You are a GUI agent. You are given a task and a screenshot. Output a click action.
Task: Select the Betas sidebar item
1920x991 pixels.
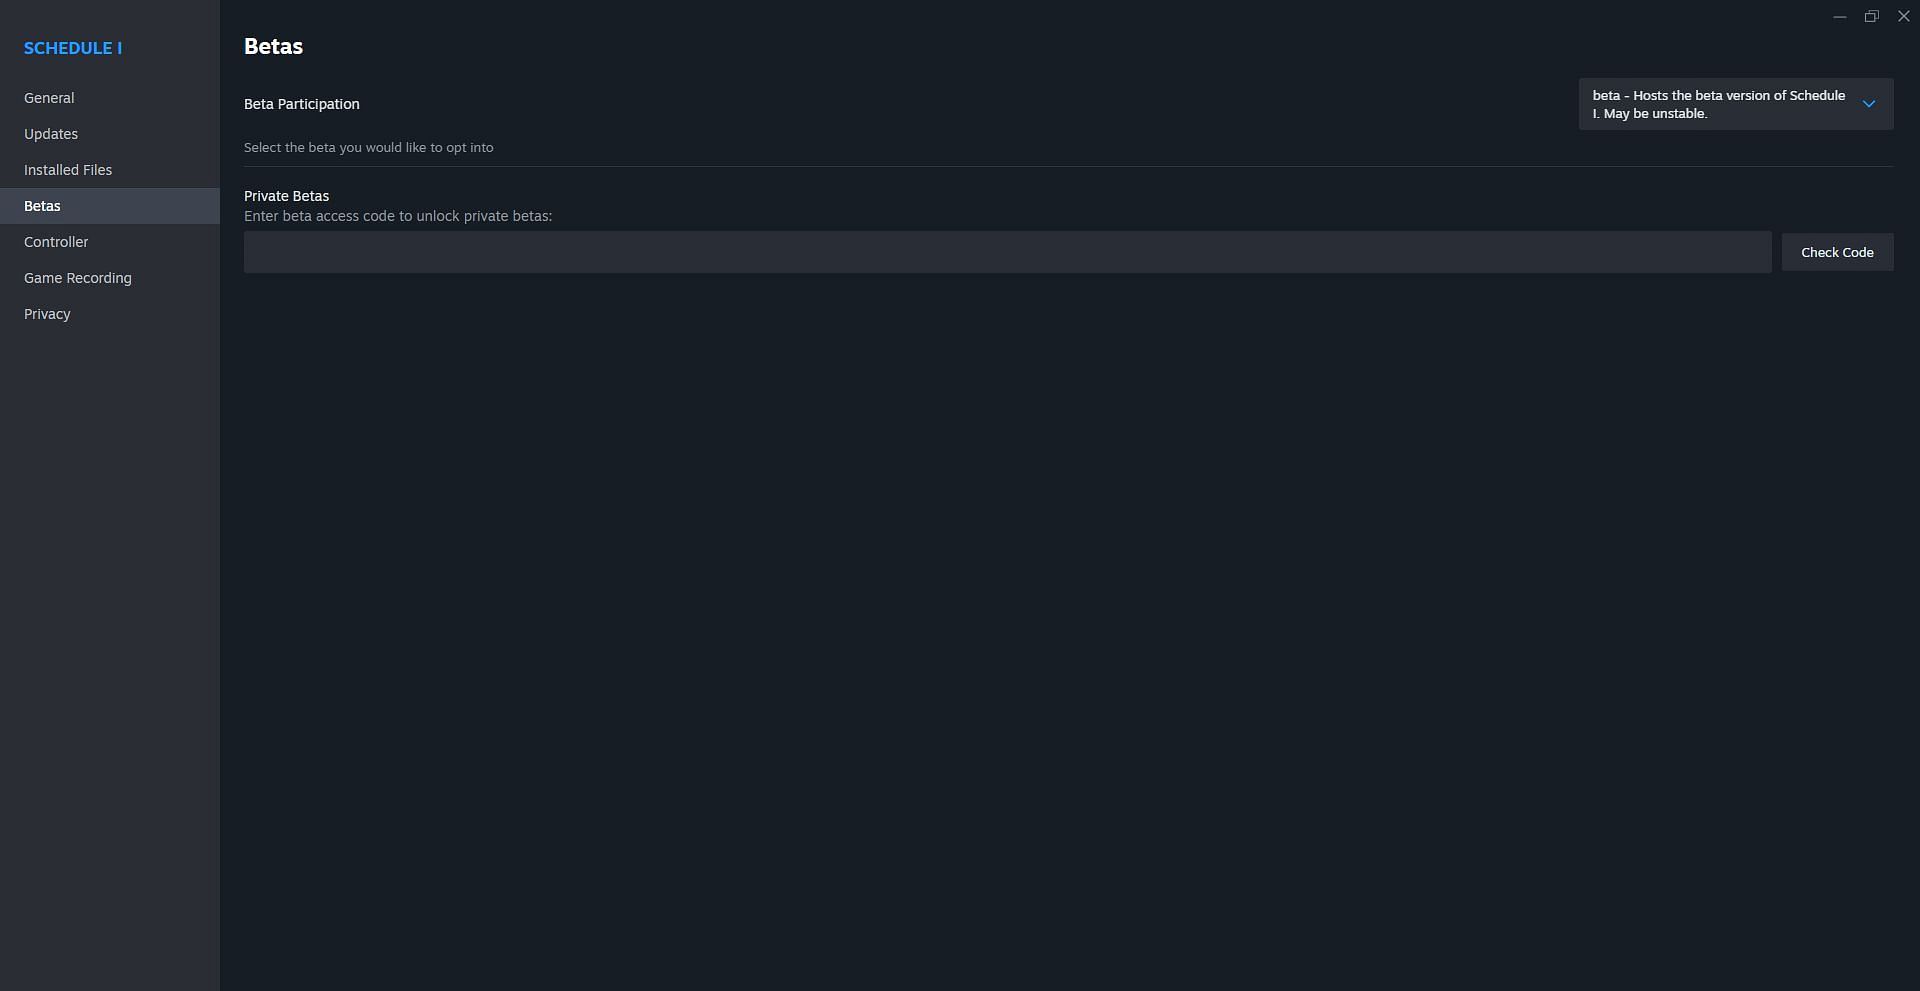(109, 206)
